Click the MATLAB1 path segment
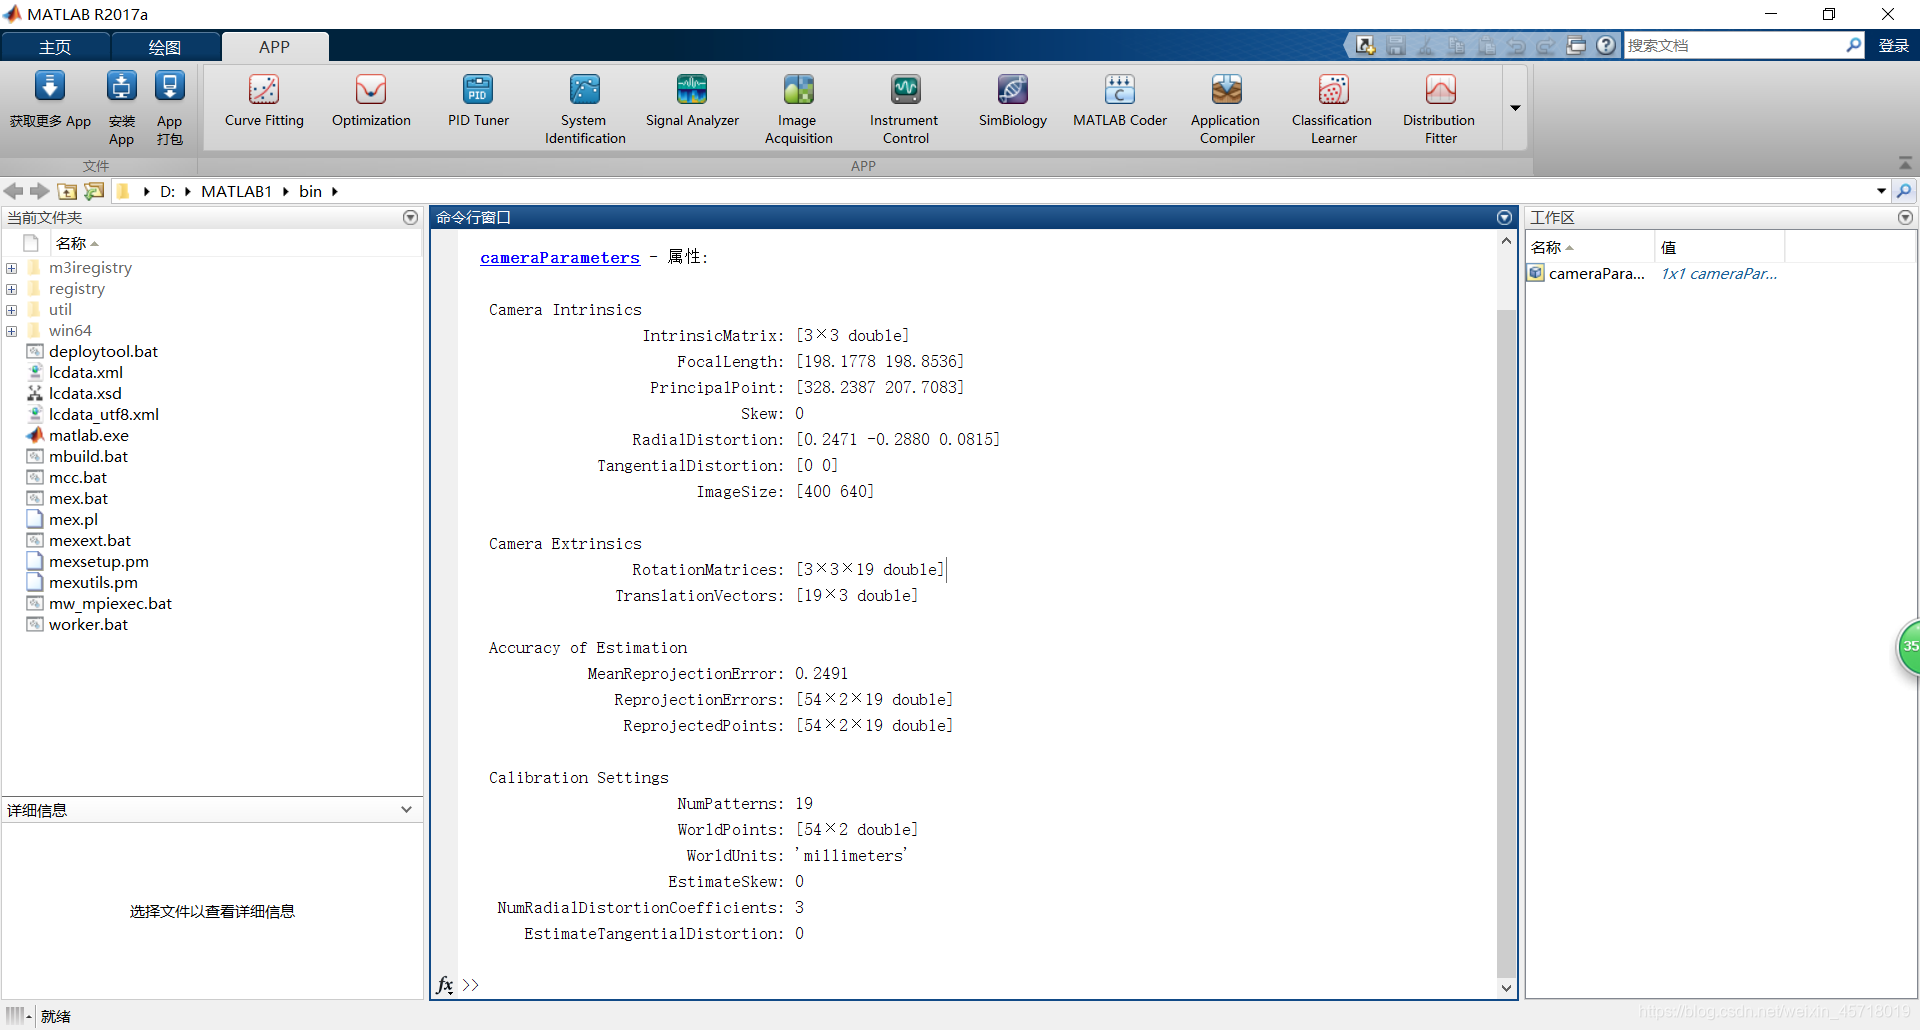The width and height of the screenshot is (1920, 1030). (x=236, y=191)
